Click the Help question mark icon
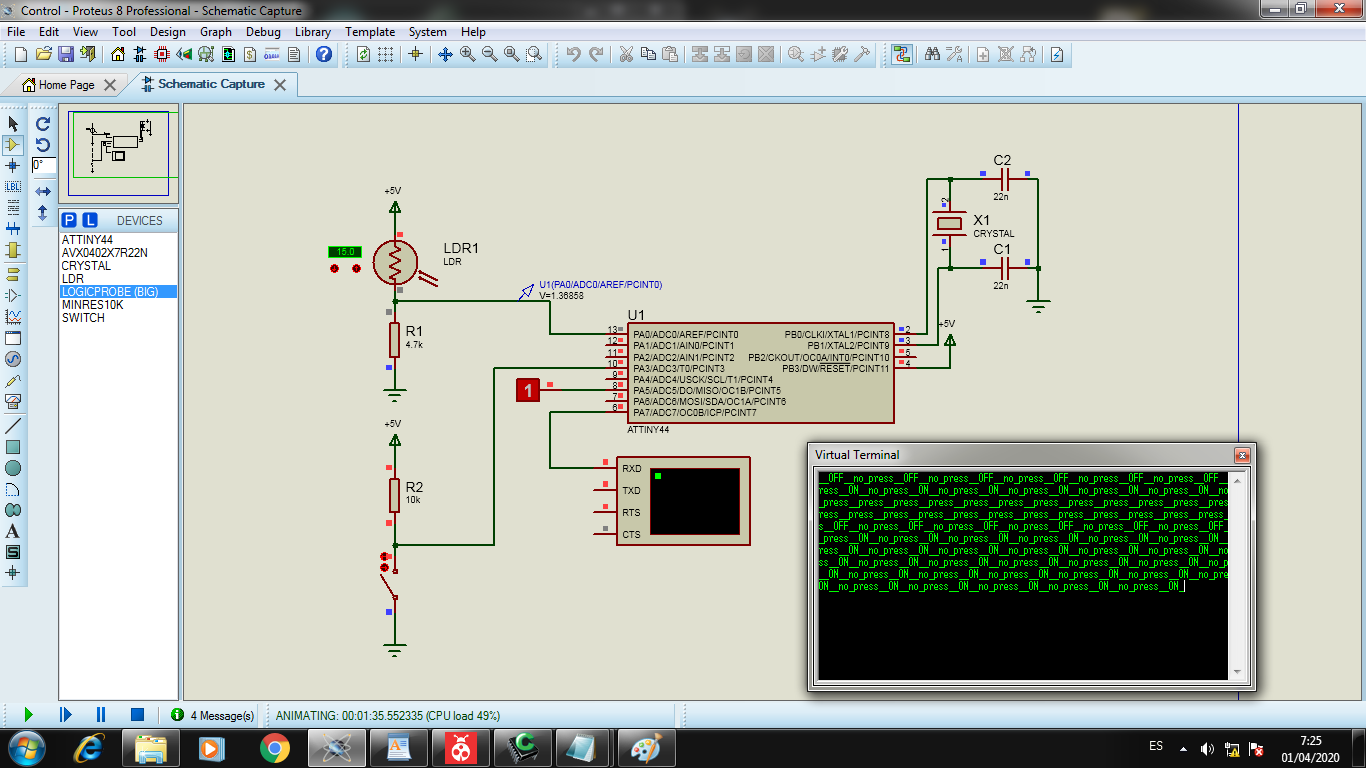The width and height of the screenshot is (1366, 768). click(323, 54)
